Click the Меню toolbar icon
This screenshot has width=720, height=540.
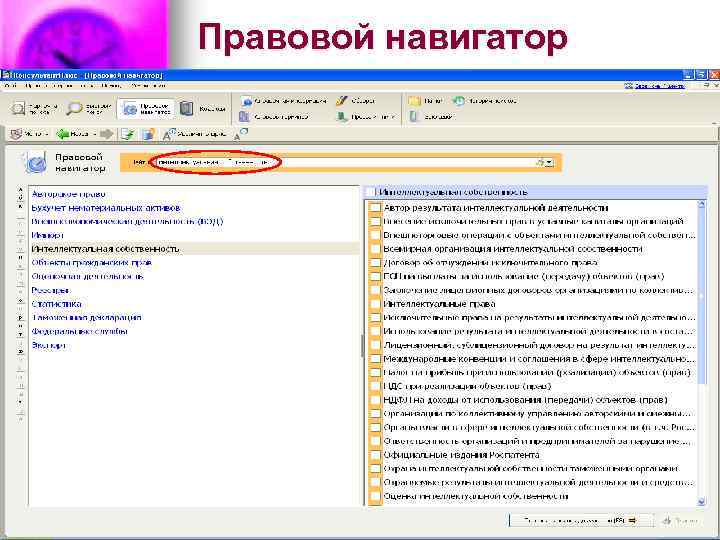click(x=17, y=134)
